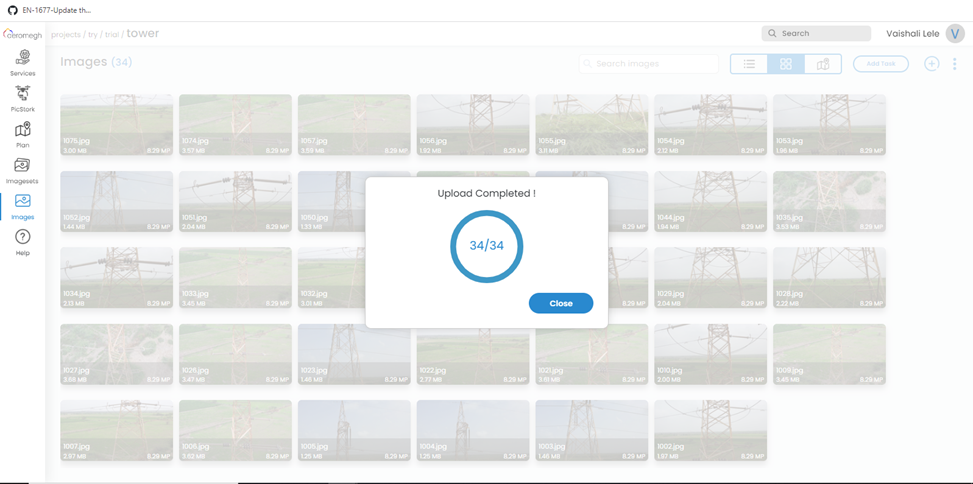Click the 34/34 upload progress circle
The height and width of the screenshot is (484, 973).
pos(486,246)
